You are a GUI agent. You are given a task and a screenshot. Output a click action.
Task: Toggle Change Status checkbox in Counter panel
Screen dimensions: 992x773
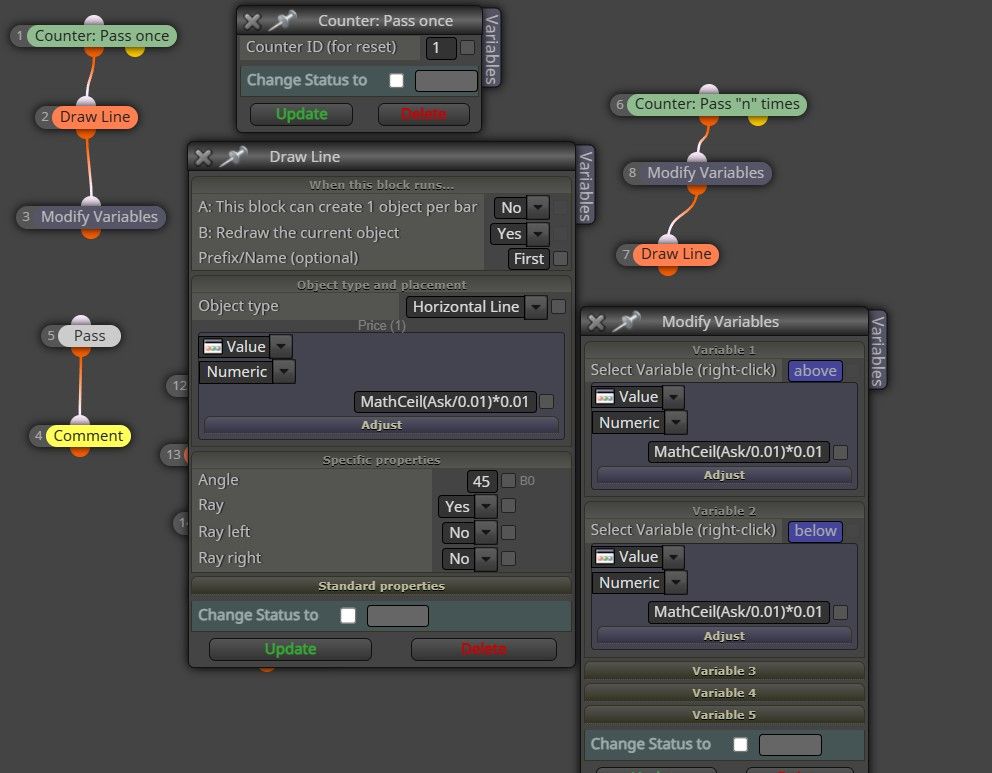pyautogui.click(x=397, y=80)
